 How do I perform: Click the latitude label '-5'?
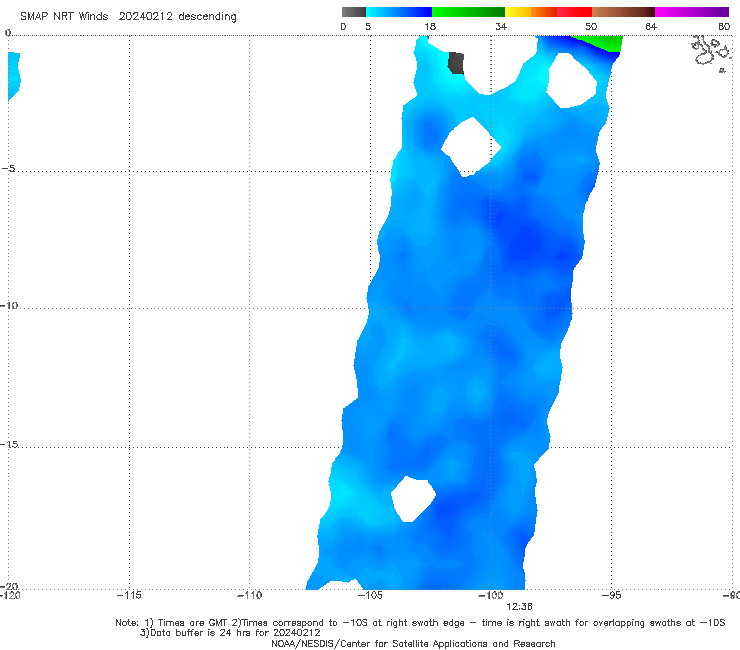(x=9, y=169)
